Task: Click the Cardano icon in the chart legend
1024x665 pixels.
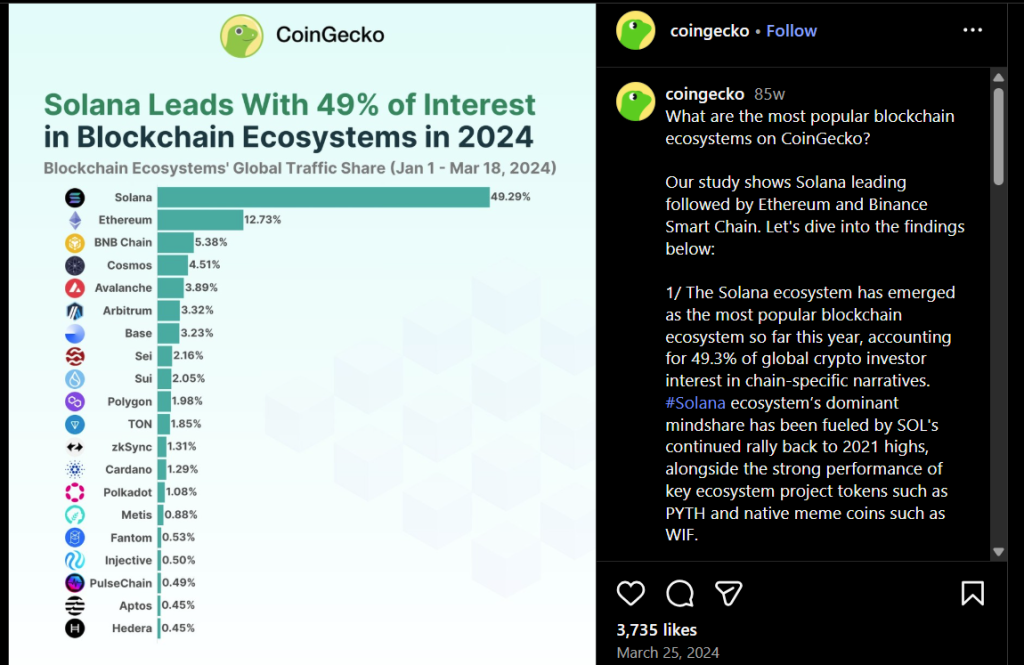Action: (x=75, y=469)
